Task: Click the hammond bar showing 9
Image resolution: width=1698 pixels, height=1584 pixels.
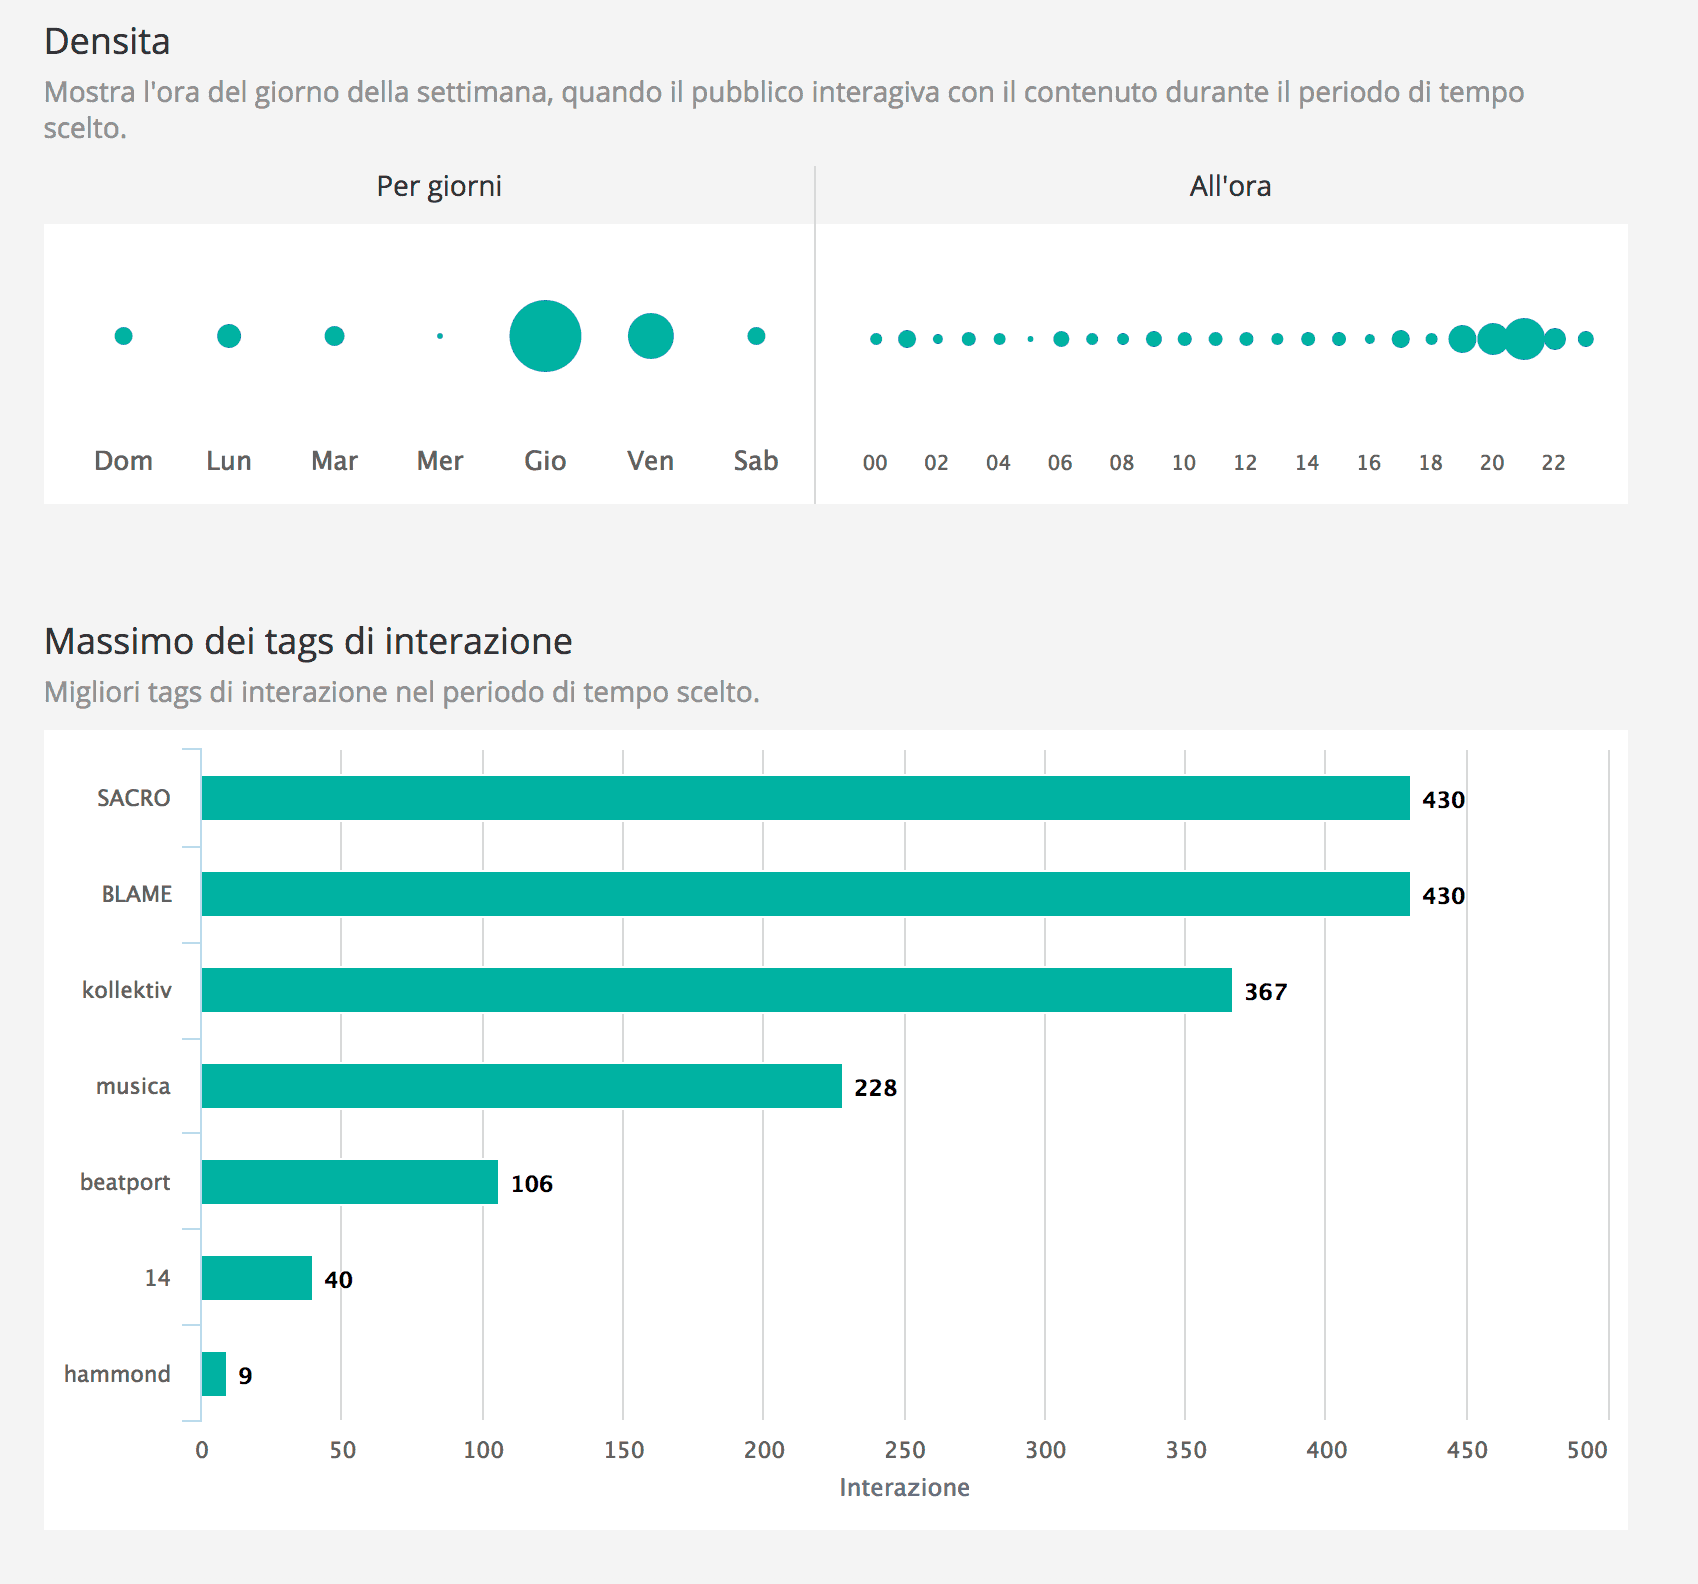Action: click(x=212, y=1374)
